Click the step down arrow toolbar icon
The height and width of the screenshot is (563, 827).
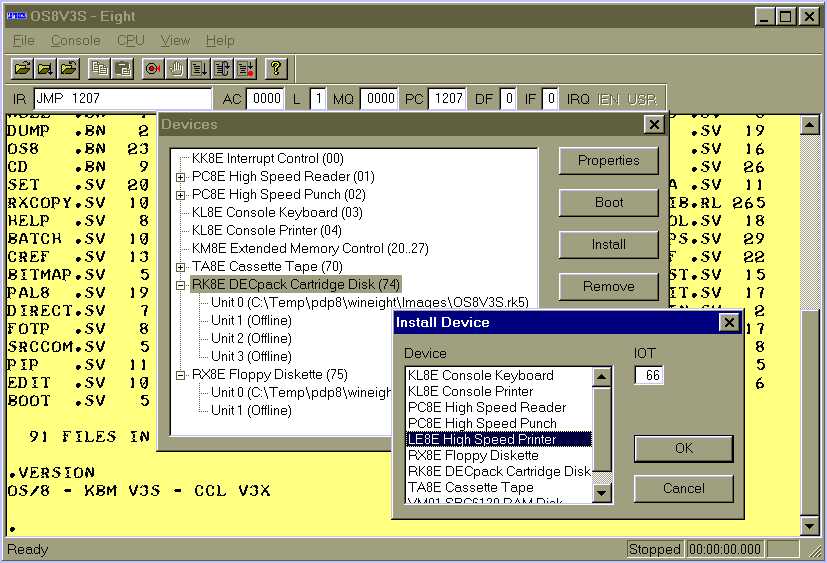[199, 69]
